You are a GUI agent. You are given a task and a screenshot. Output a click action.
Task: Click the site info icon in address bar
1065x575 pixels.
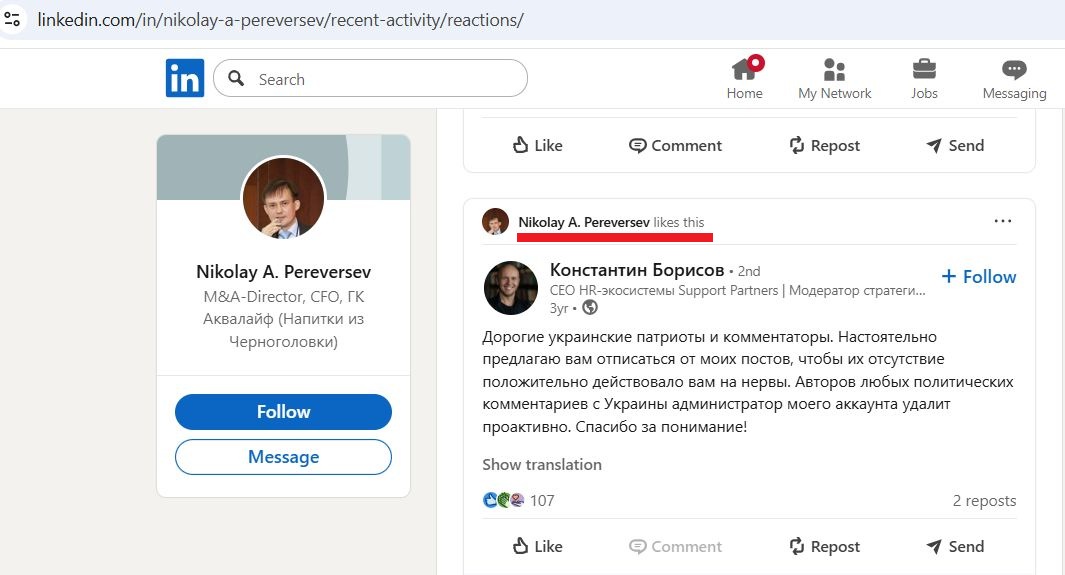[12, 19]
